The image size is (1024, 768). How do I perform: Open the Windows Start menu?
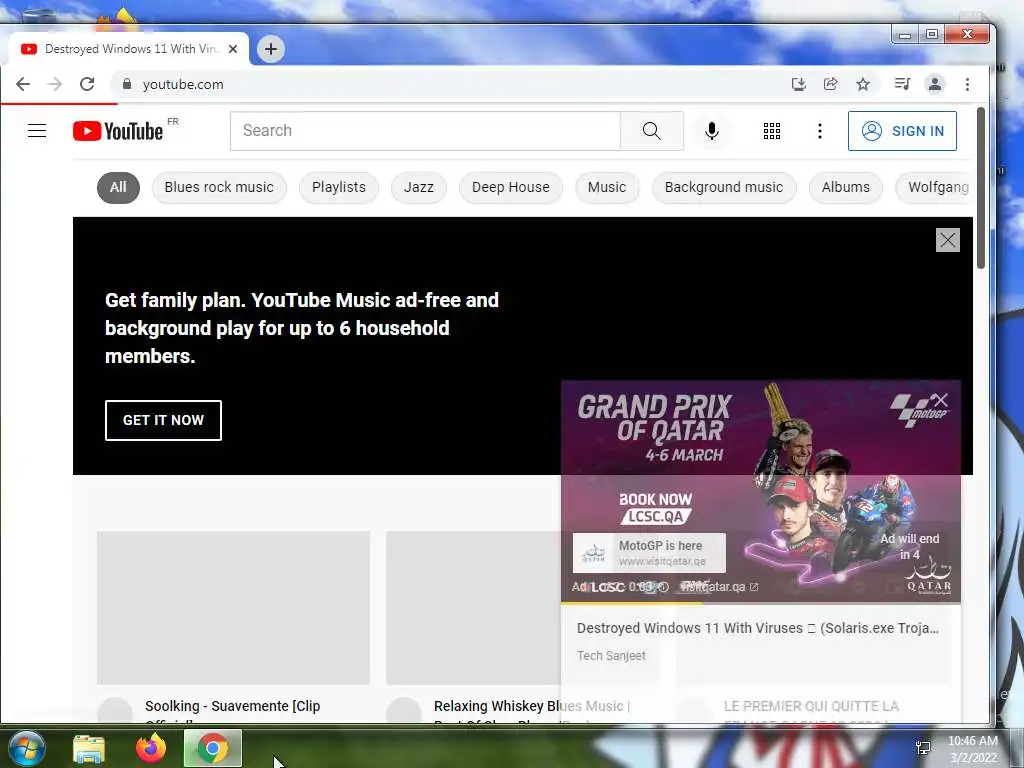[26, 748]
